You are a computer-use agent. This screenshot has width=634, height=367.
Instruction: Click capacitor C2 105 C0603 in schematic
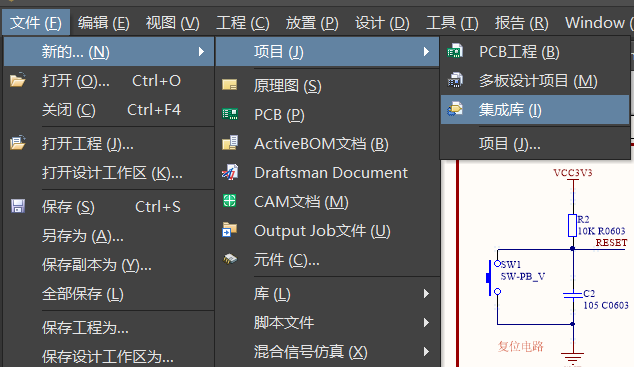(x=573, y=295)
